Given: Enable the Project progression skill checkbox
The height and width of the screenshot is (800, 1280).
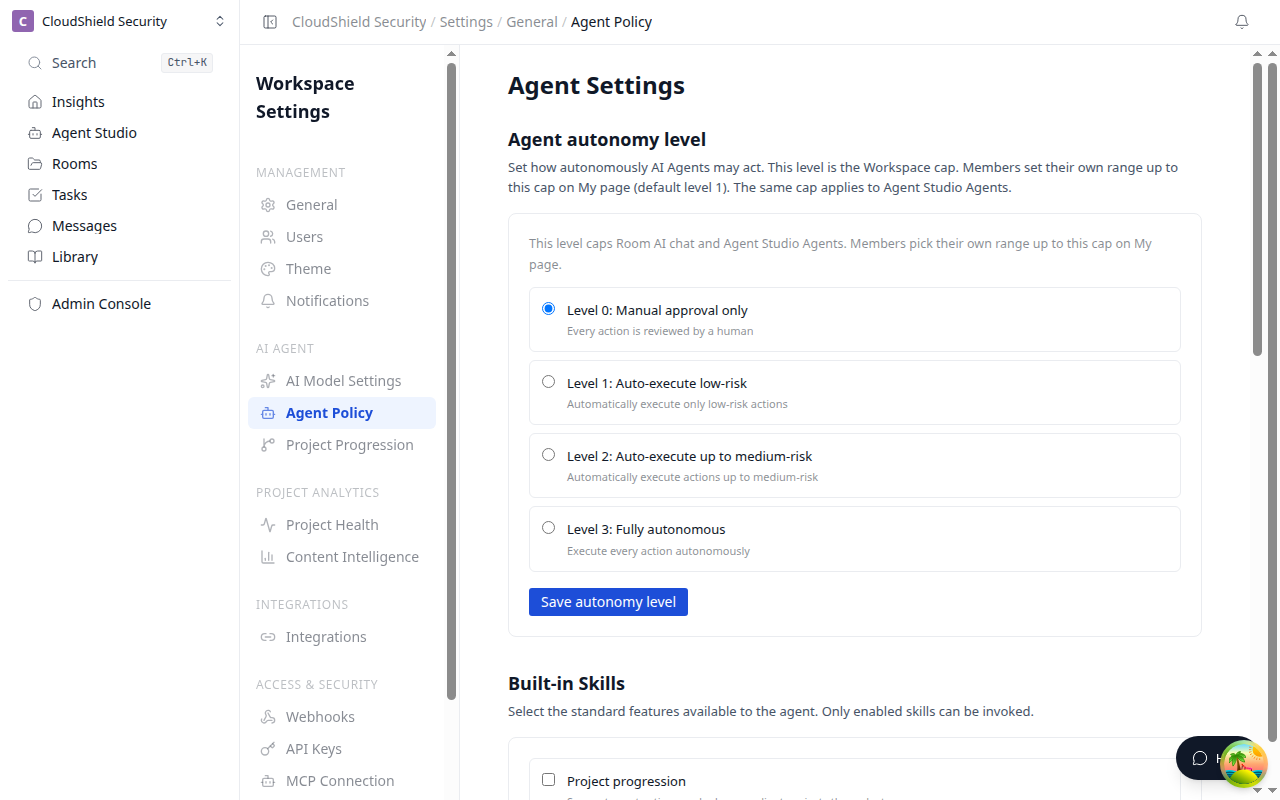Looking at the screenshot, I should 548,780.
